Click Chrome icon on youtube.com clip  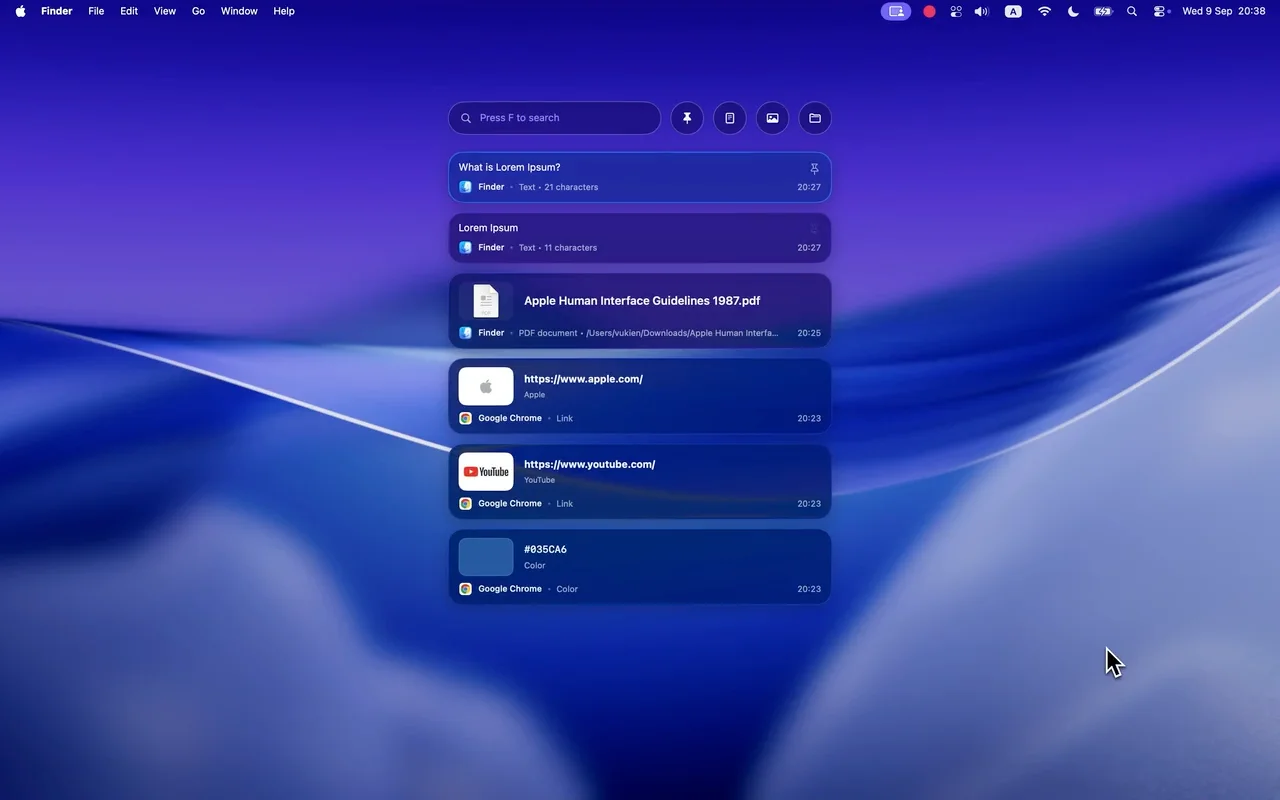pos(465,503)
